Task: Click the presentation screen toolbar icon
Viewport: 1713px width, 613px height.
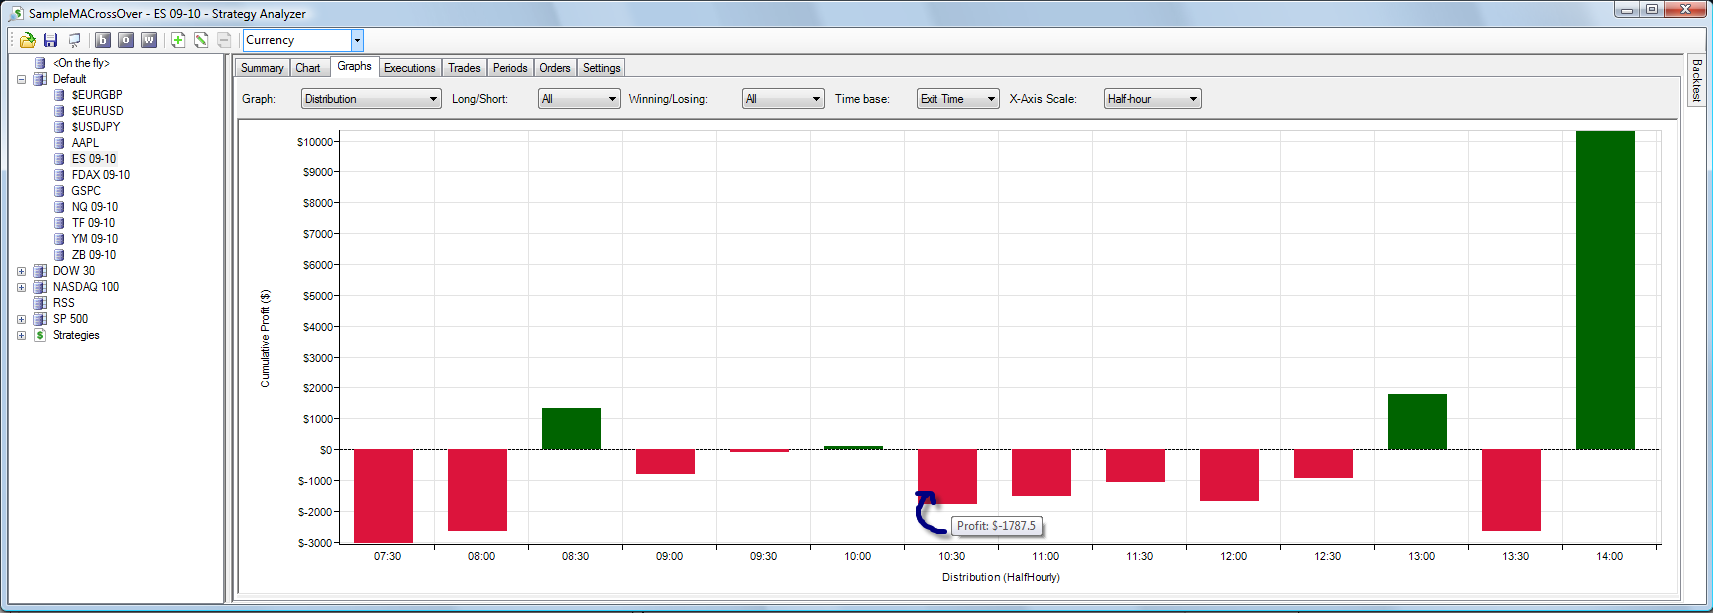Action: coord(74,40)
